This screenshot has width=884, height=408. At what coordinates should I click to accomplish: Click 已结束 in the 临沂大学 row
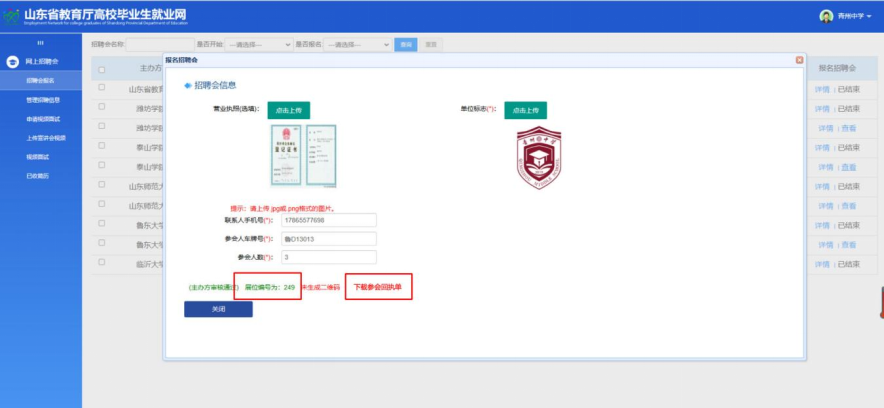point(848,264)
